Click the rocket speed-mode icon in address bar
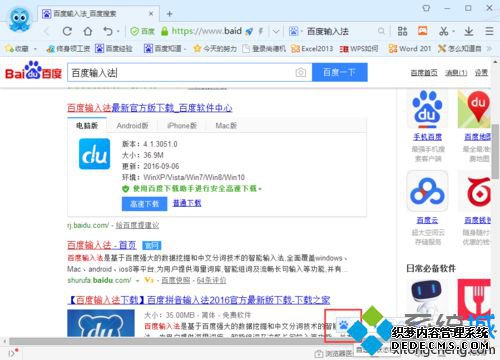This screenshot has width=500, height=360. click(249, 31)
